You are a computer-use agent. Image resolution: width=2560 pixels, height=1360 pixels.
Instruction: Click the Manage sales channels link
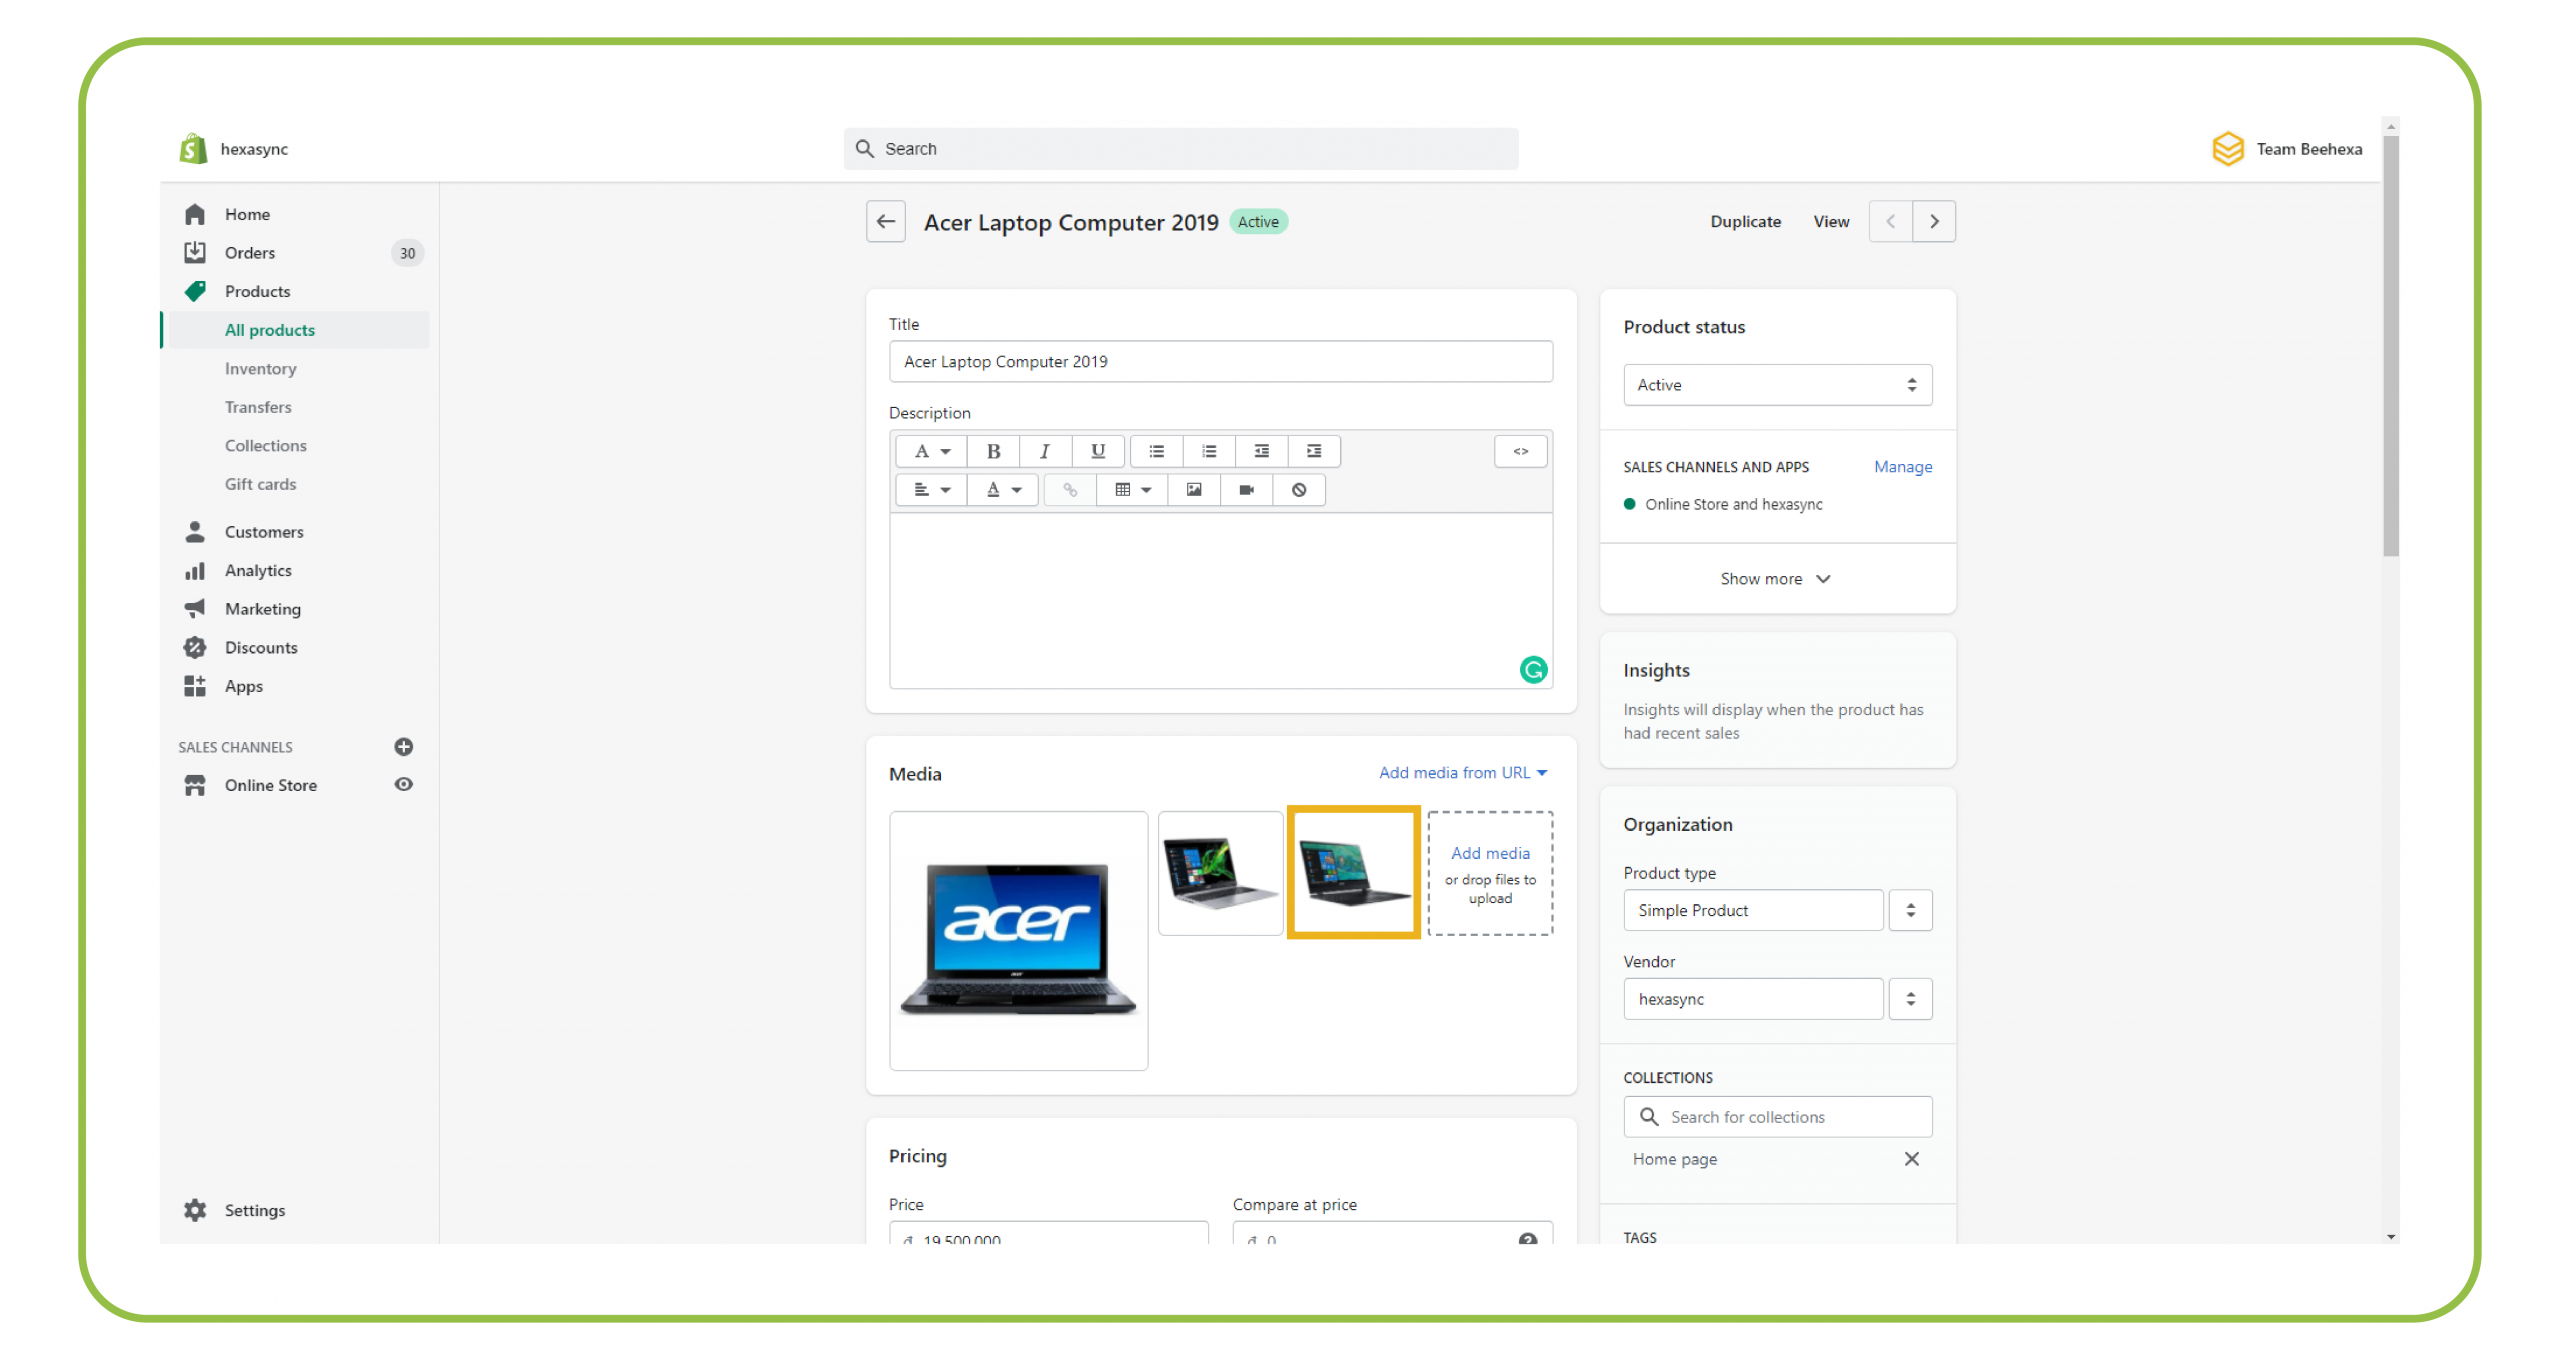coord(1900,466)
